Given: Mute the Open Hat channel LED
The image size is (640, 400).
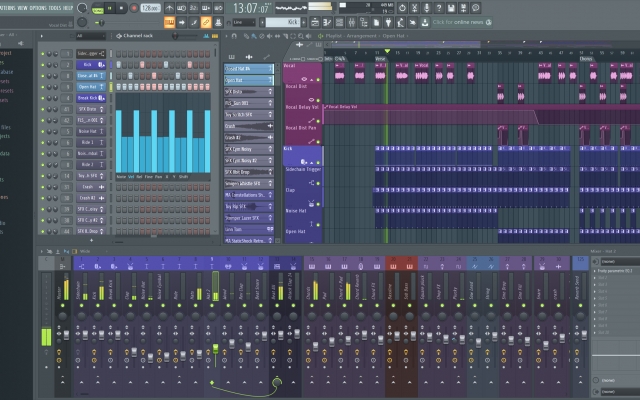Looking at the screenshot, I should click(x=42, y=87).
